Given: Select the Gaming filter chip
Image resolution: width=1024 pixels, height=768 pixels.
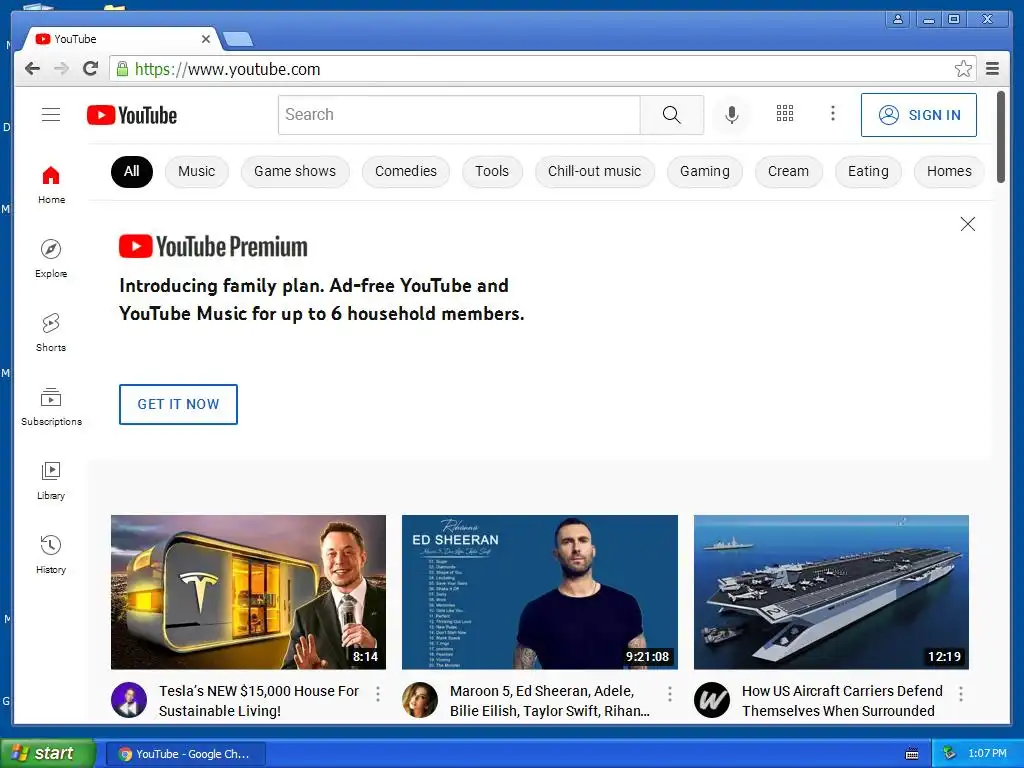Looking at the screenshot, I should click(705, 172).
